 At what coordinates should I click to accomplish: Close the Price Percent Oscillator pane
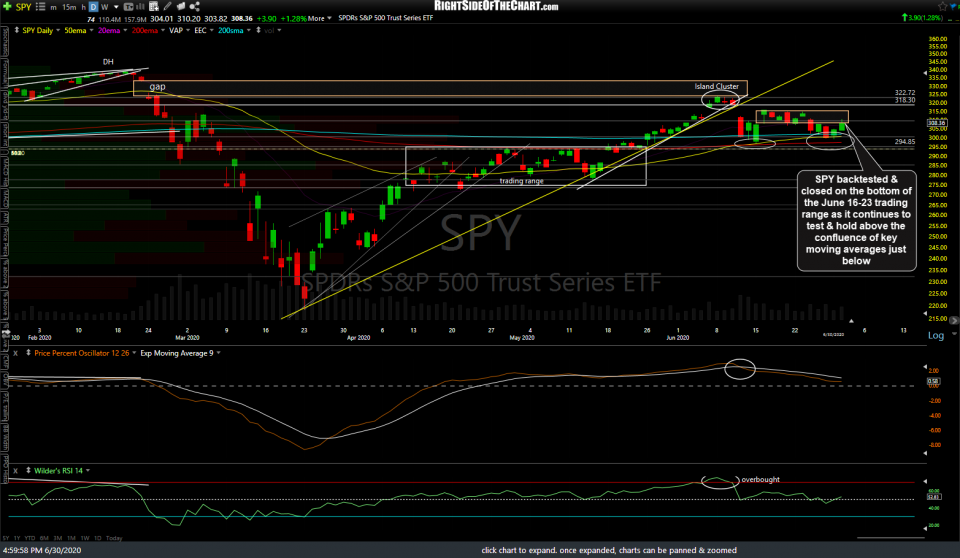(x=16, y=353)
